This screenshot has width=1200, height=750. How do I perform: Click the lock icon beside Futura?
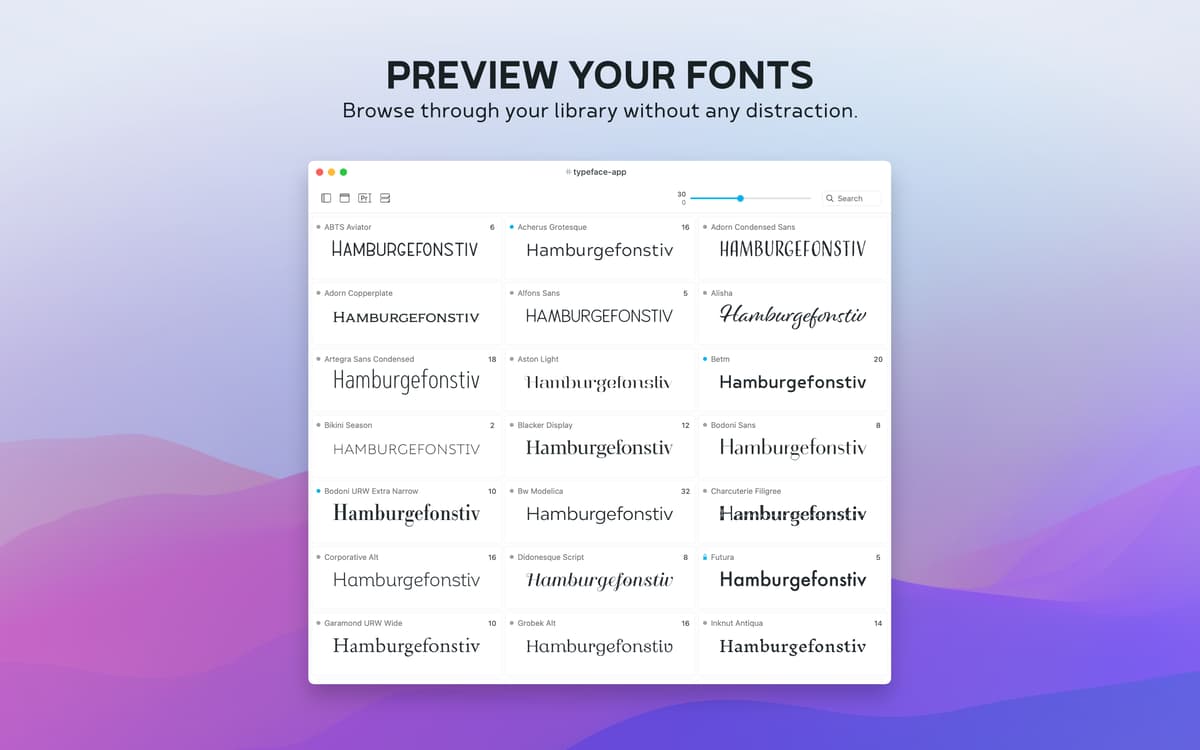tap(705, 557)
